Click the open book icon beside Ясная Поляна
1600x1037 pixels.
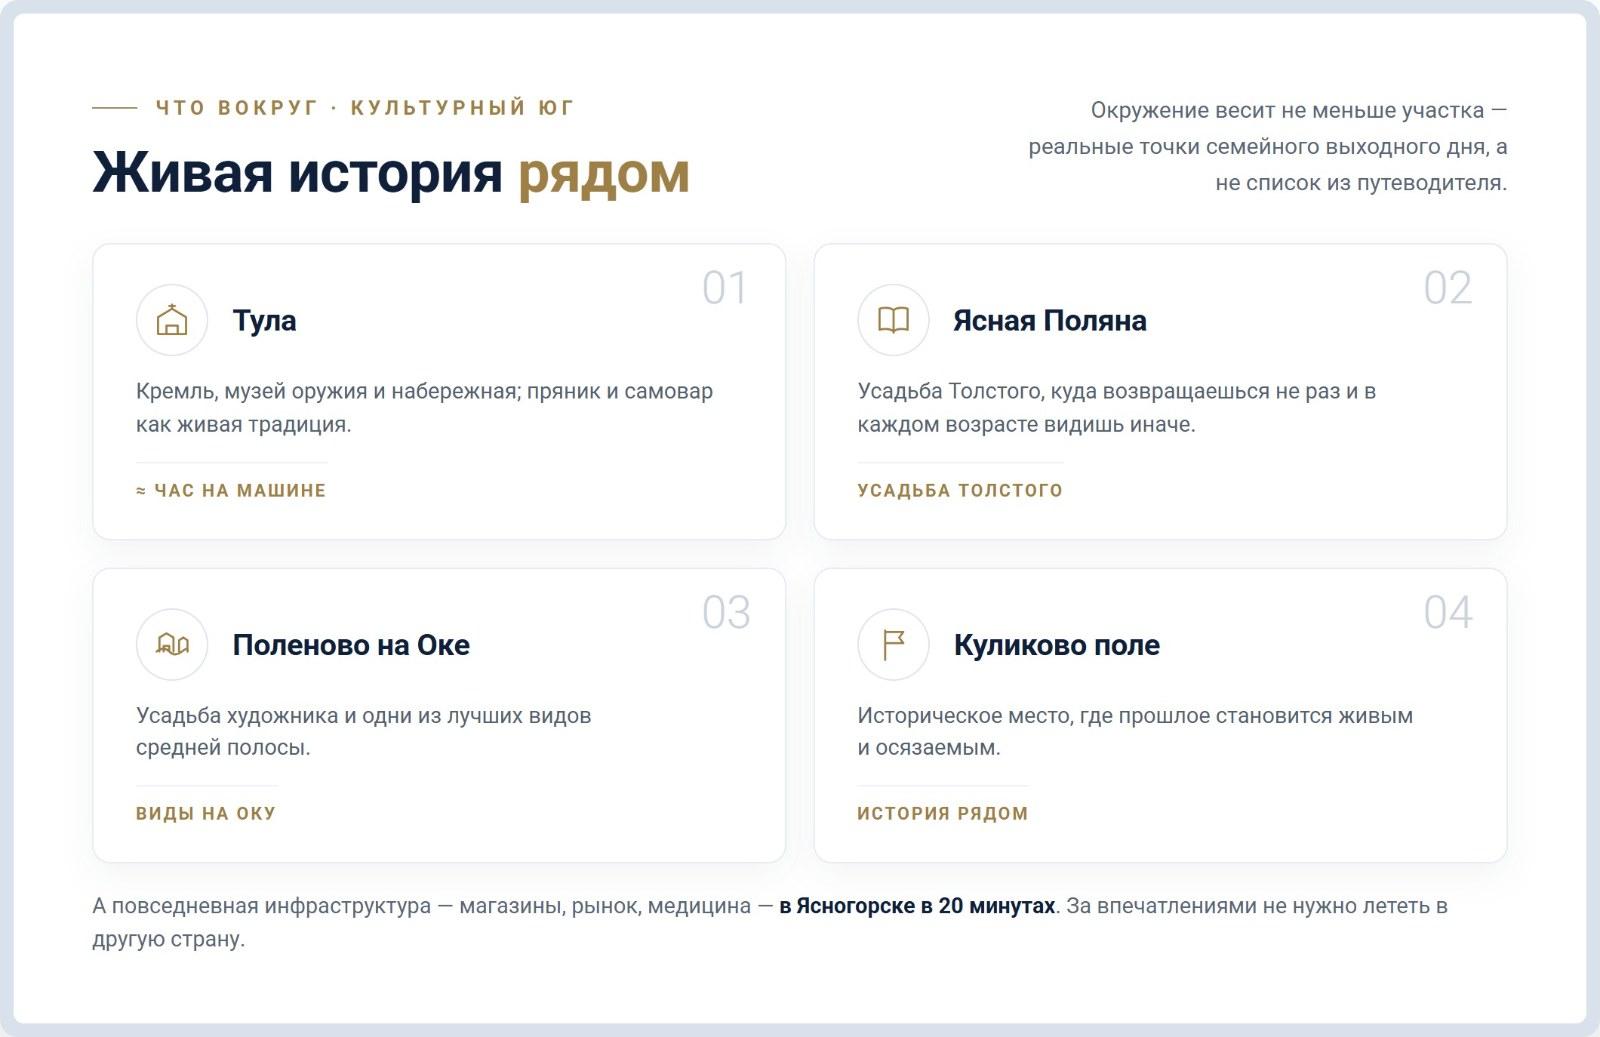pyautogui.click(x=893, y=320)
